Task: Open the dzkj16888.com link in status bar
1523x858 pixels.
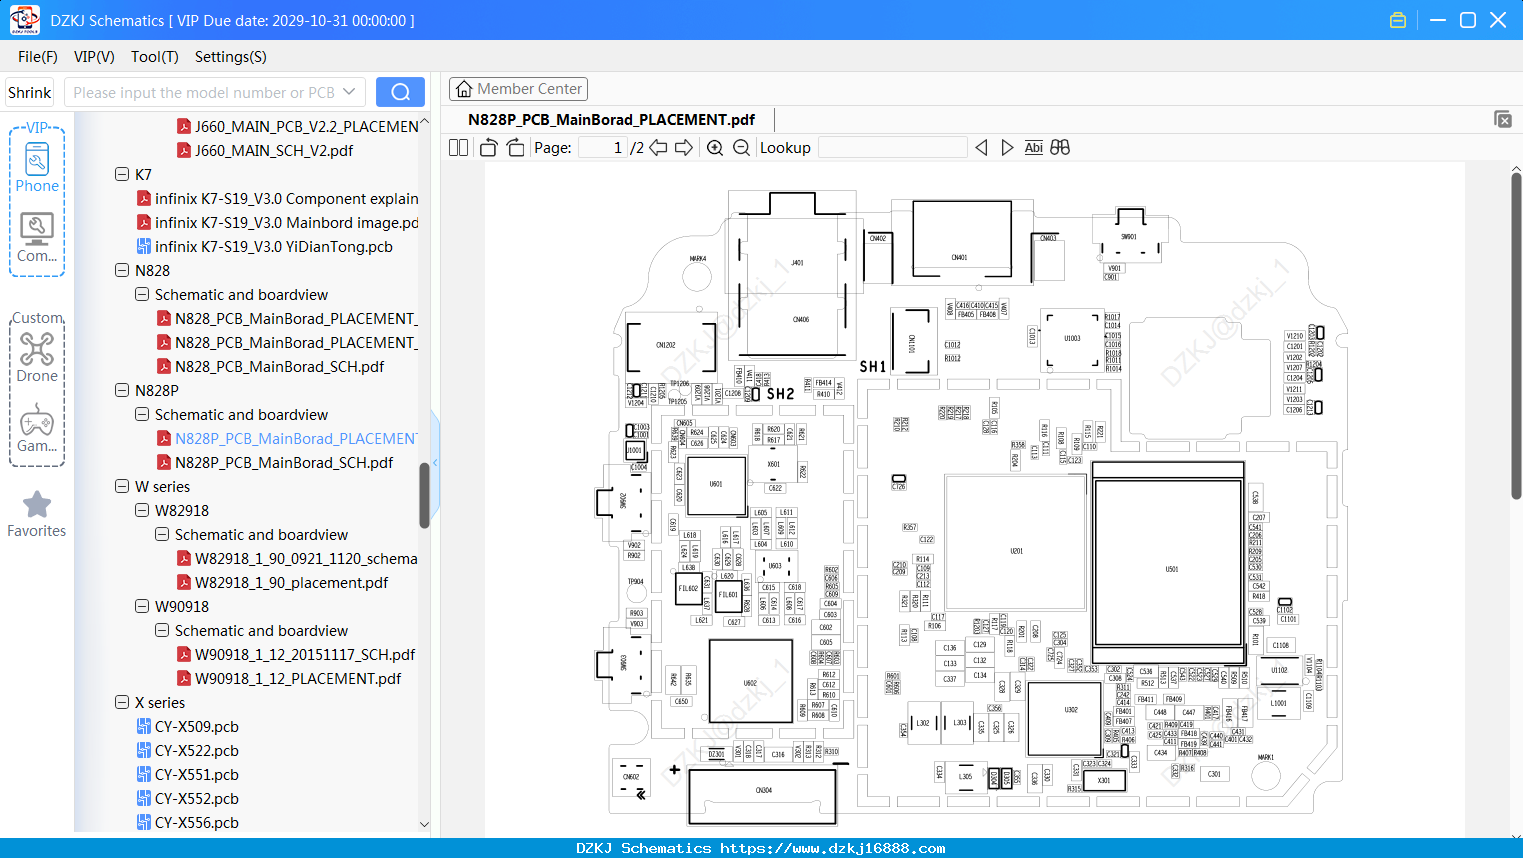Action: point(832,848)
